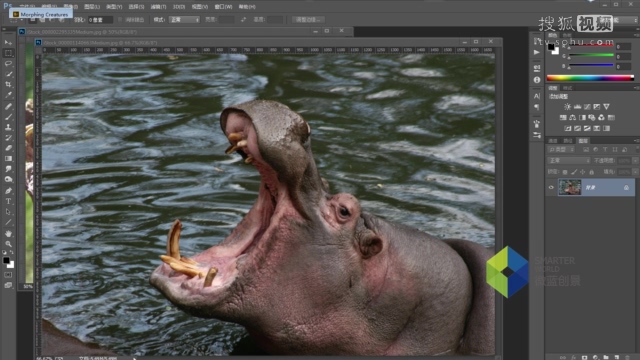Add a Curves adjustment layer
Screen dimensions: 640x360
click(x=587, y=107)
